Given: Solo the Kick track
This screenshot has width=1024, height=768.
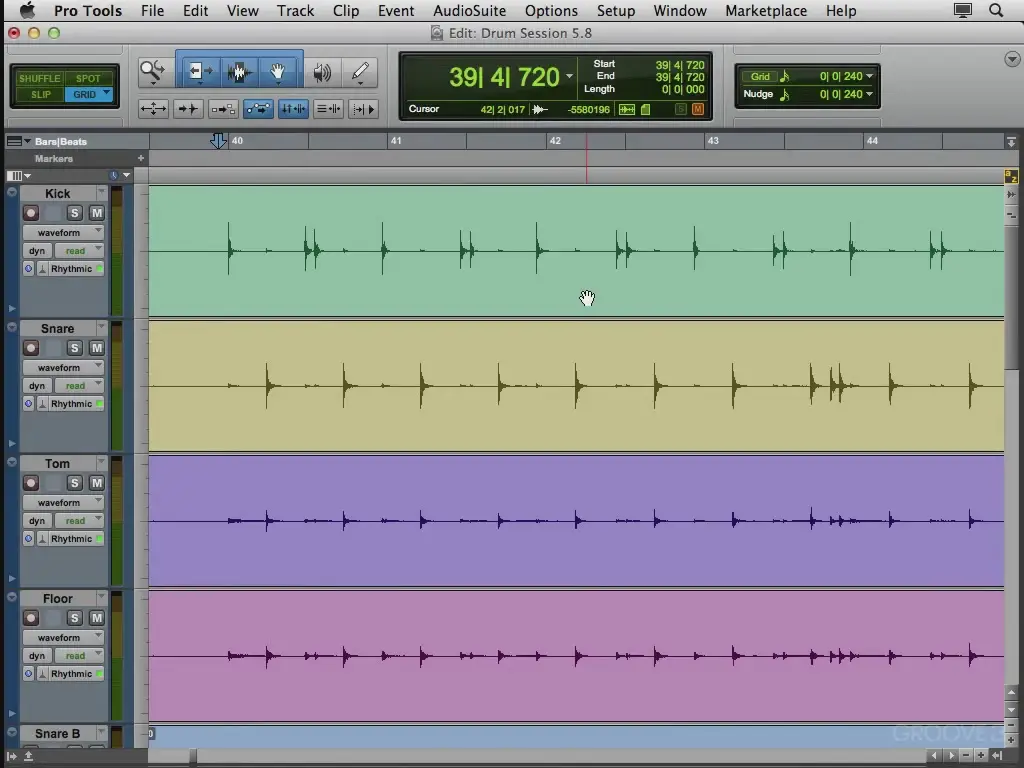Looking at the screenshot, I should pyautogui.click(x=74, y=213).
